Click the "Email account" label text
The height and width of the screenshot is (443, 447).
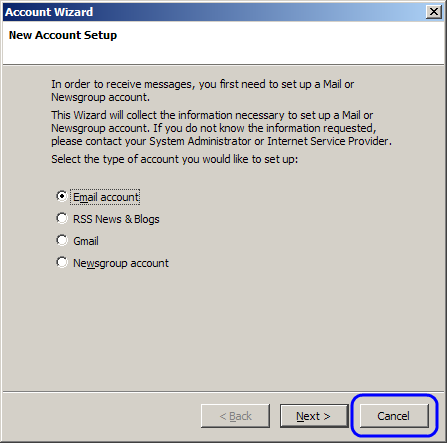[106, 197]
